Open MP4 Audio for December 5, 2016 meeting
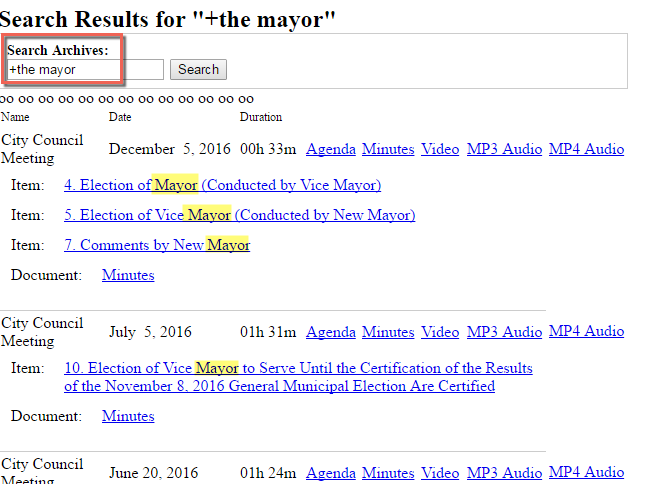This screenshot has width=646, height=484. 586,149
